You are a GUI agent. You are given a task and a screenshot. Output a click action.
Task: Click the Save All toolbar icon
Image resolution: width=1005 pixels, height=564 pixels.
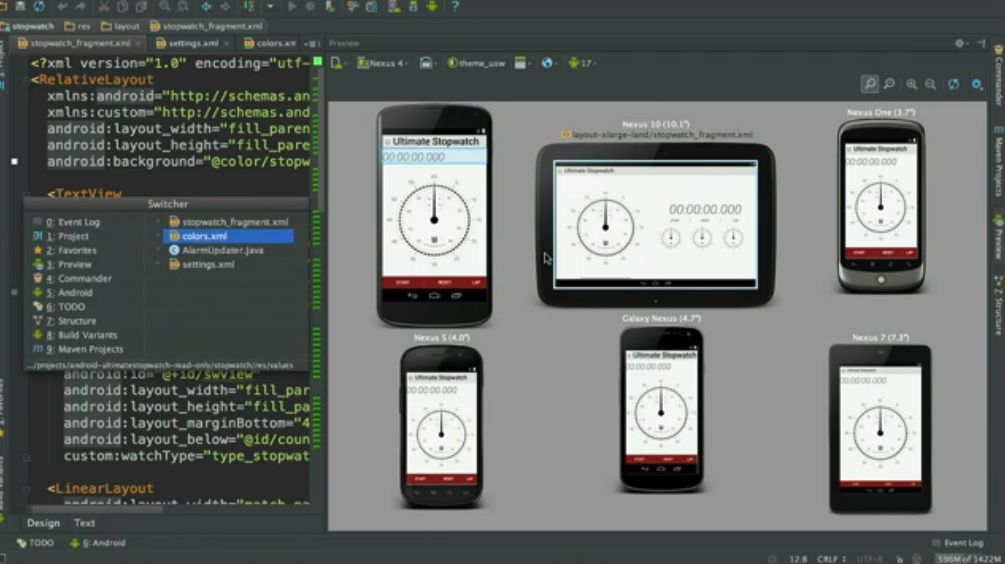point(20,6)
